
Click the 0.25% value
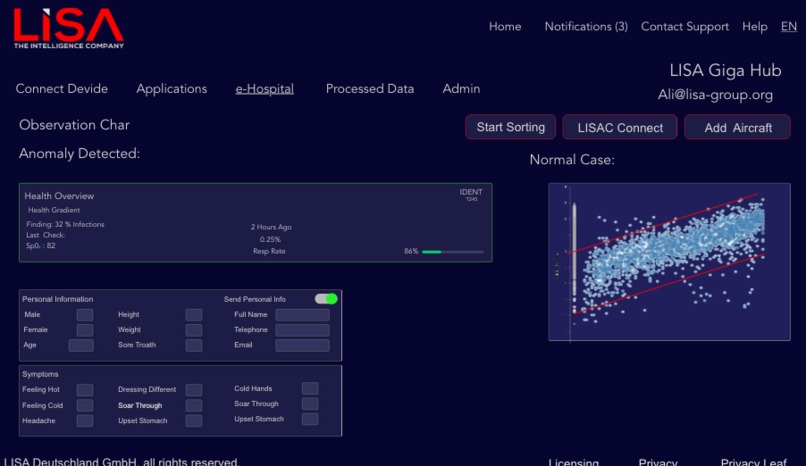coord(270,239)
